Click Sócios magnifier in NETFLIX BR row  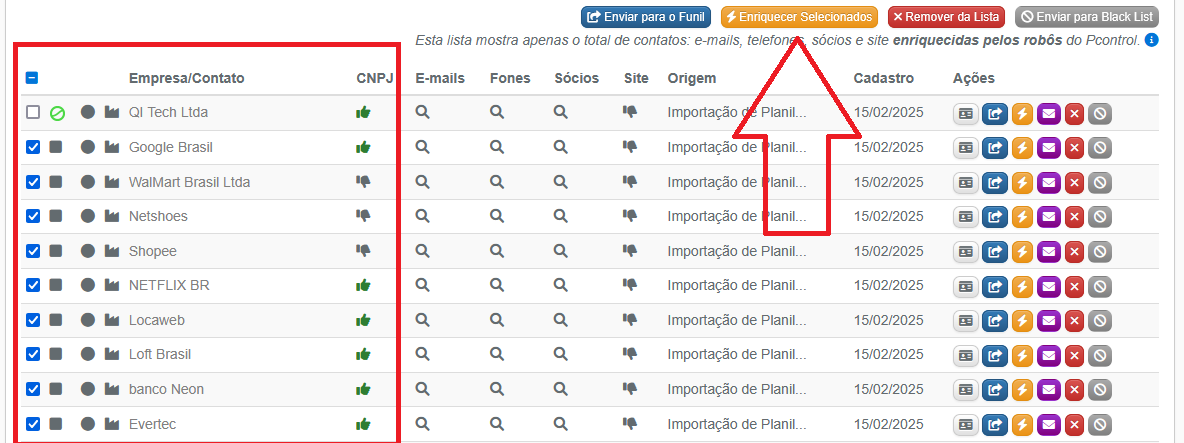[x=560, y=285]
